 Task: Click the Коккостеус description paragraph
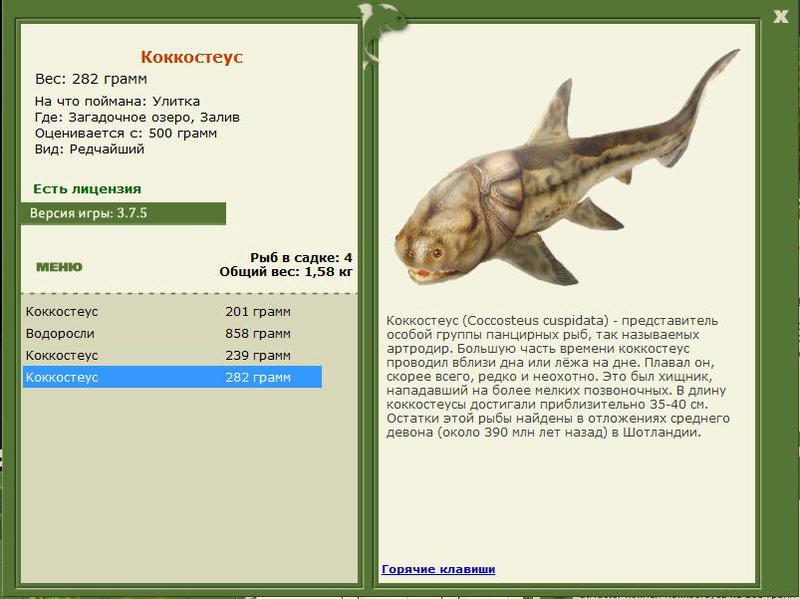pyautogui.click(x=558, y=377)
